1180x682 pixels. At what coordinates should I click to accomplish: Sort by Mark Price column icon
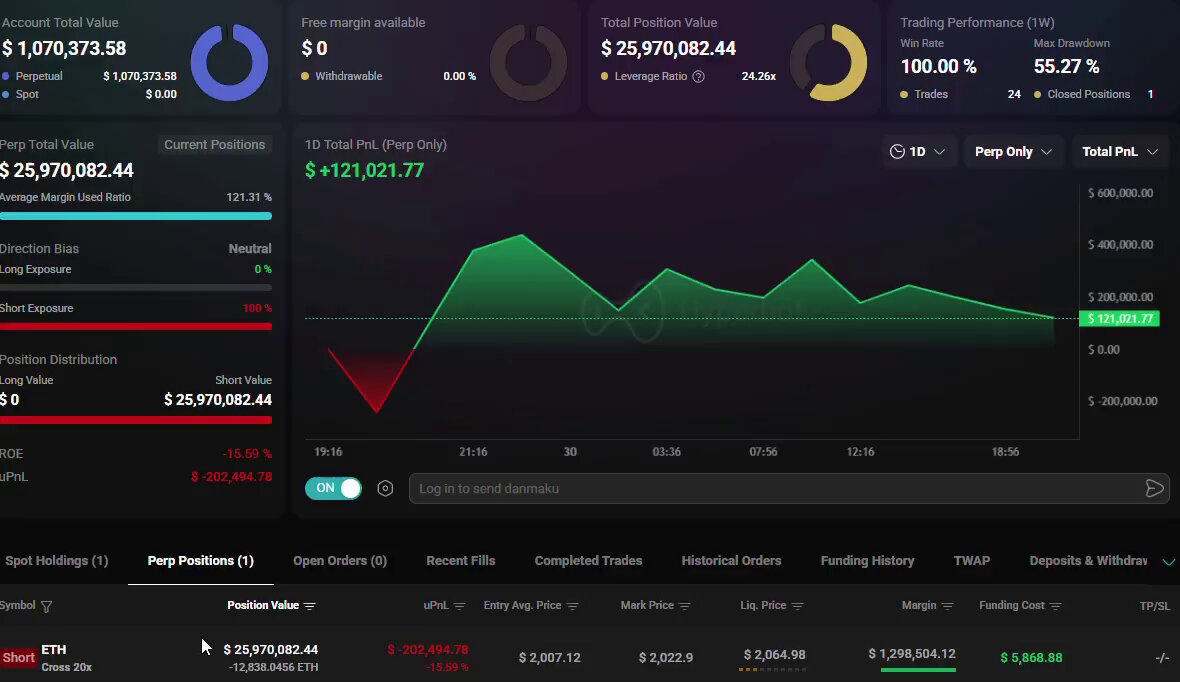tap(685, 606)
